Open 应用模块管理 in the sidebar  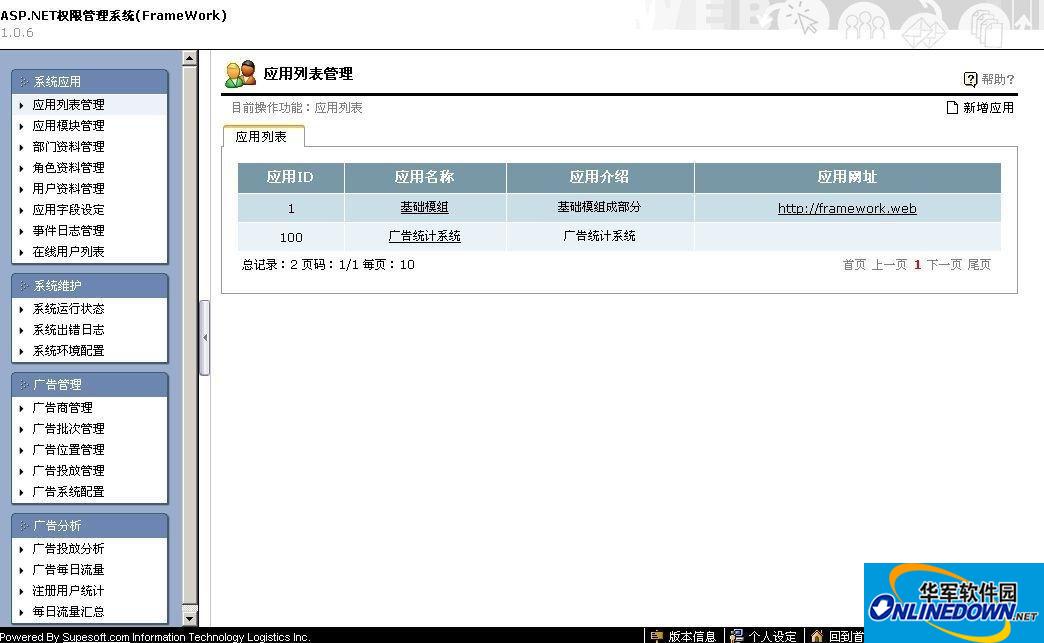click(69, 126)
